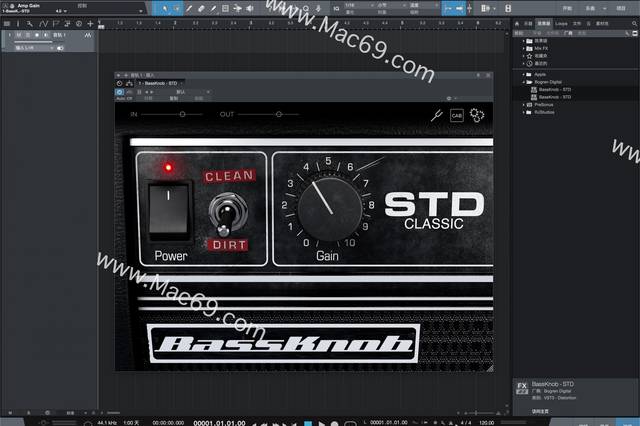Select the Range tool in the toolbar
Image resolution: width=640 pixels, height=426 pixels.
(x=177, y=8)
